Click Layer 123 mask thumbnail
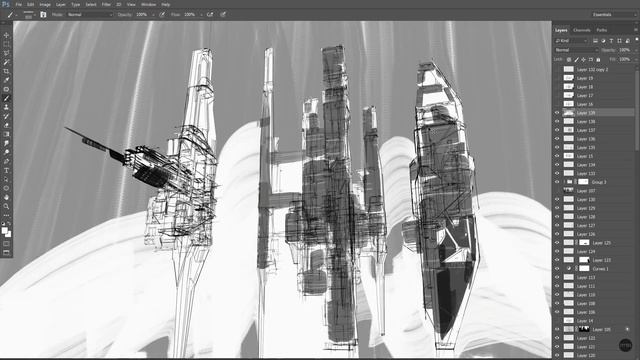This screenshot has height=360, width=640. (584, 260)
